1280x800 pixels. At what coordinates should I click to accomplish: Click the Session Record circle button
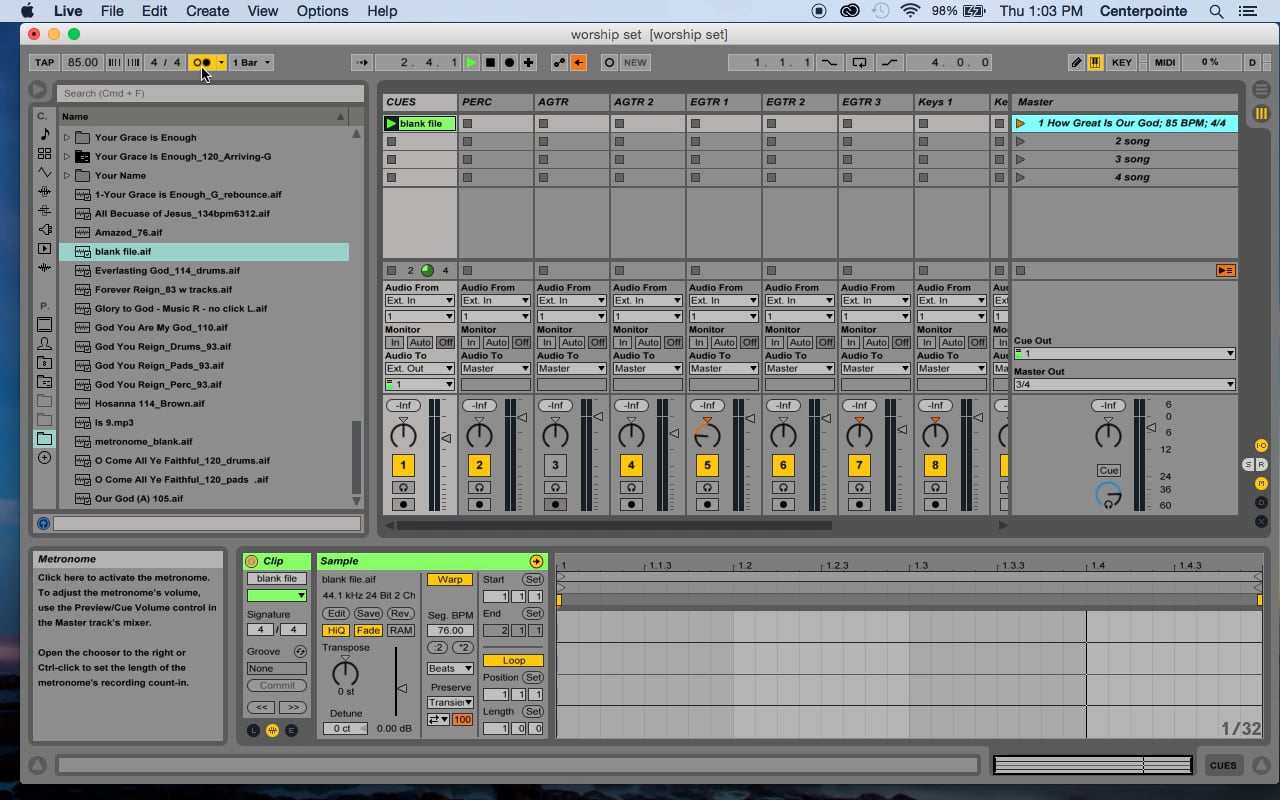609,62
